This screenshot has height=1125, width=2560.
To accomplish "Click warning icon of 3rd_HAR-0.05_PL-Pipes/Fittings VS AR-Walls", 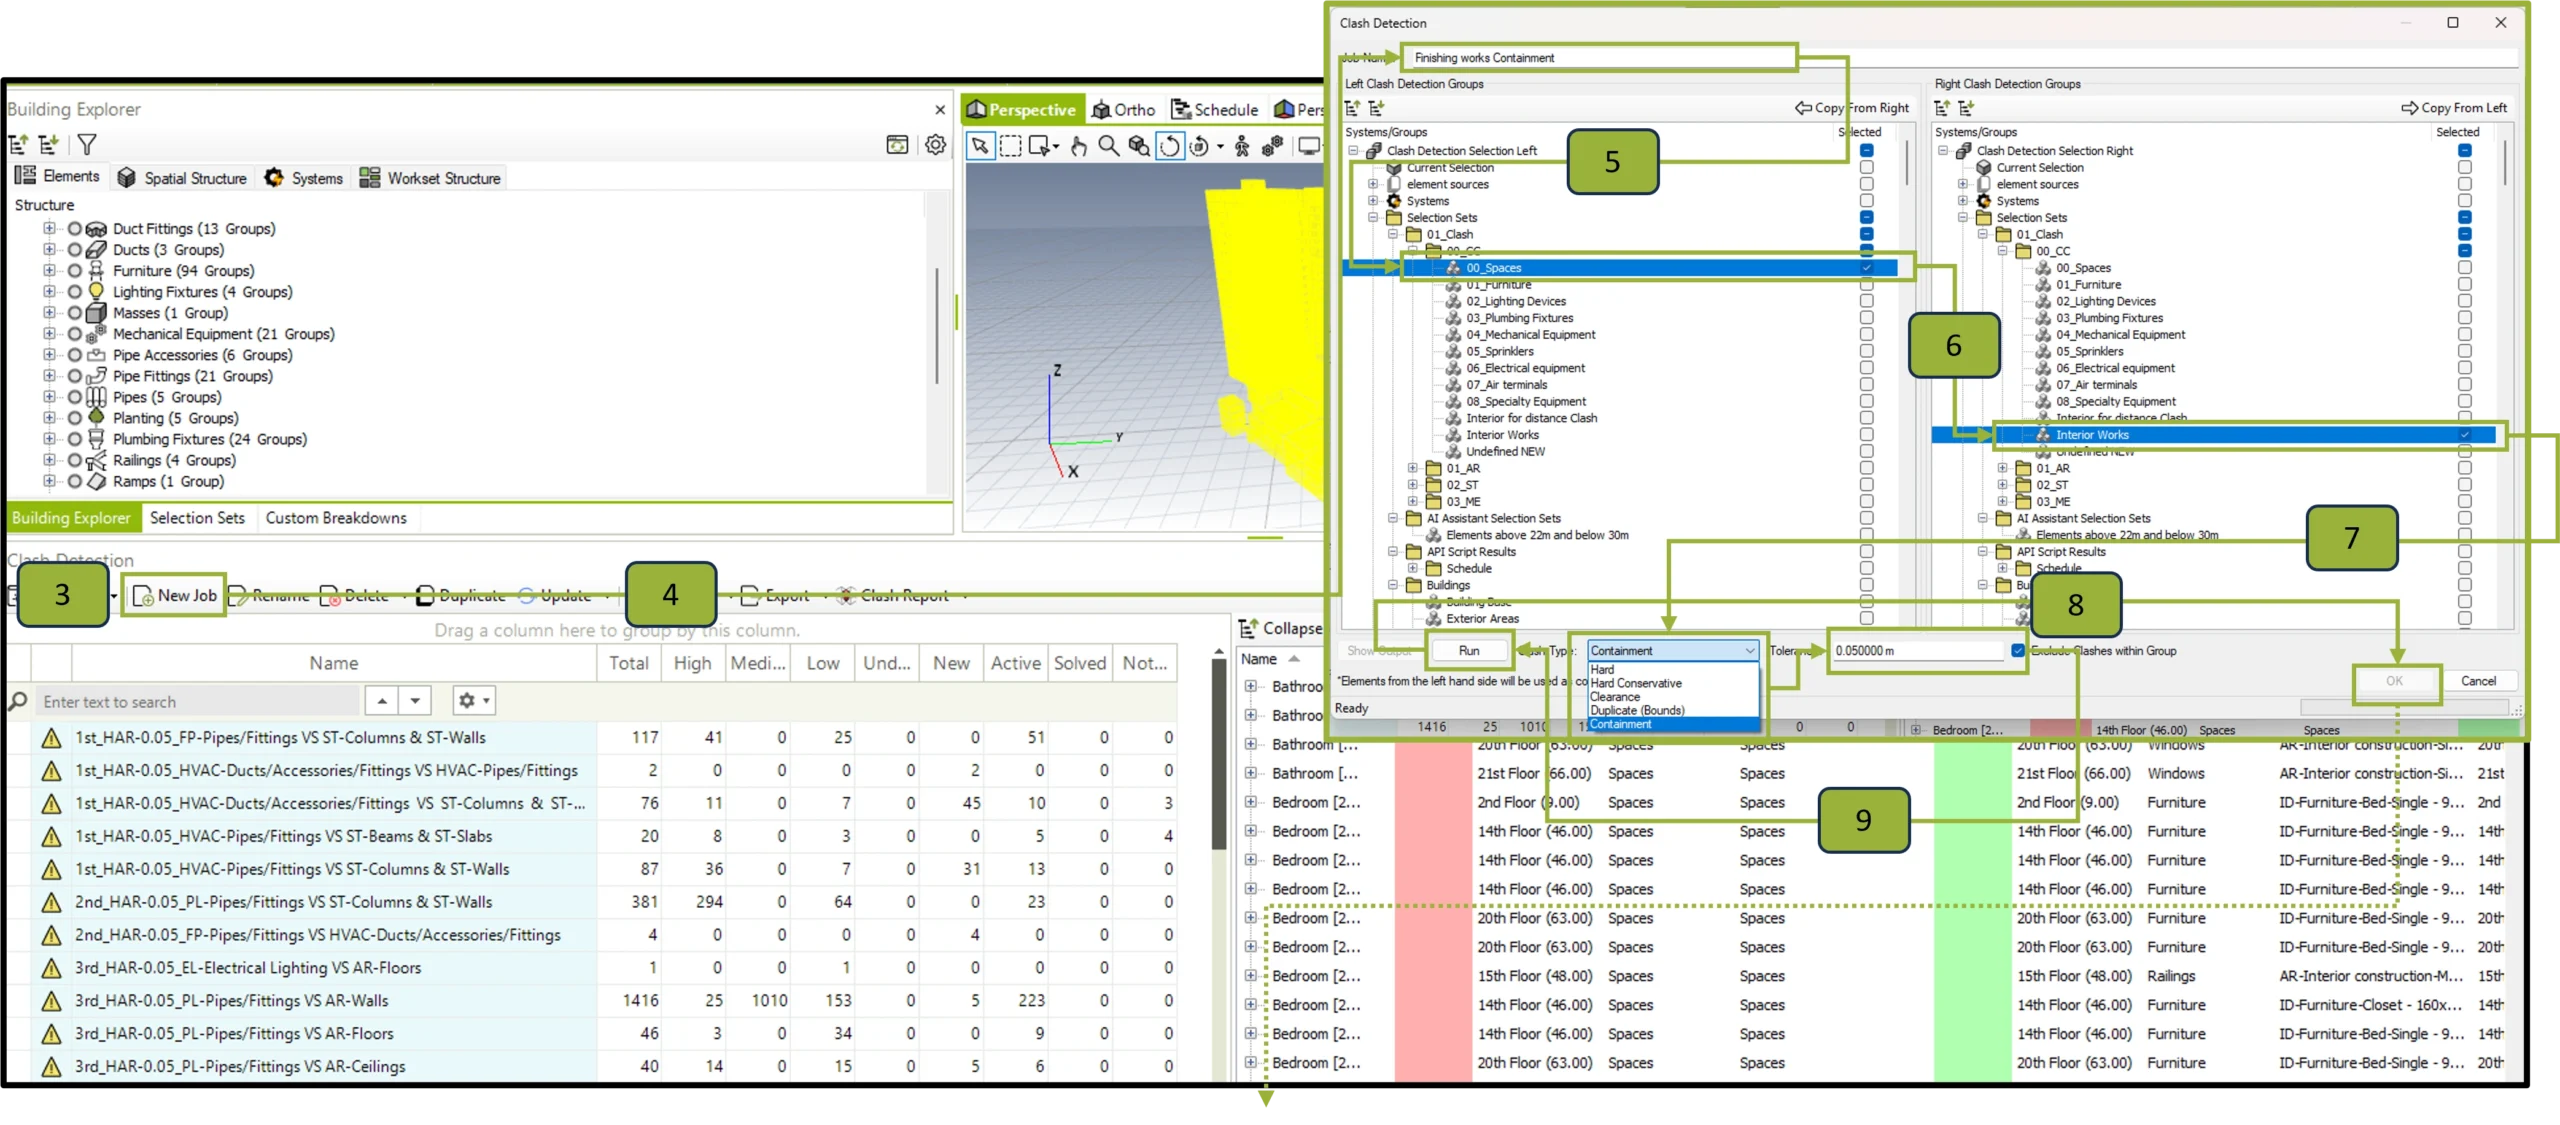I will click(x=51, y=1001).
